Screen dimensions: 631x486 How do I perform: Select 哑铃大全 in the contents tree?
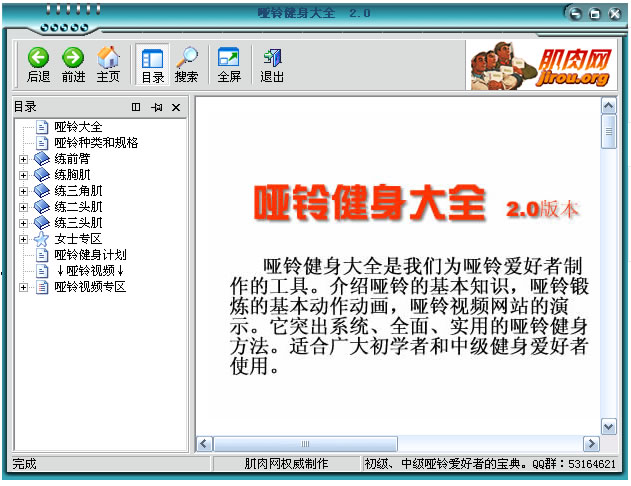(x=78, y=127)
